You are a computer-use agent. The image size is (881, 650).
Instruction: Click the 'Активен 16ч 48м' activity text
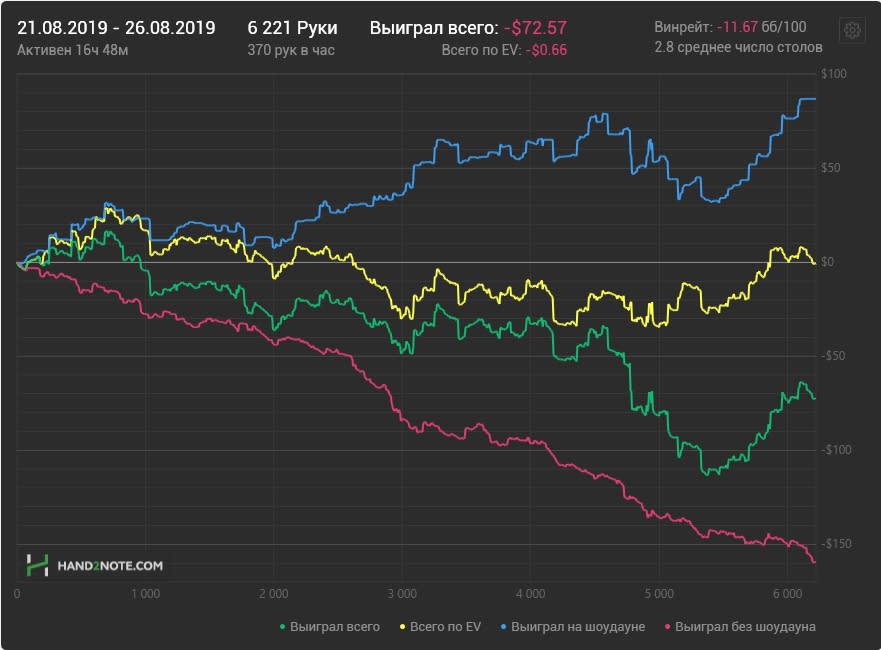(72, 50)
